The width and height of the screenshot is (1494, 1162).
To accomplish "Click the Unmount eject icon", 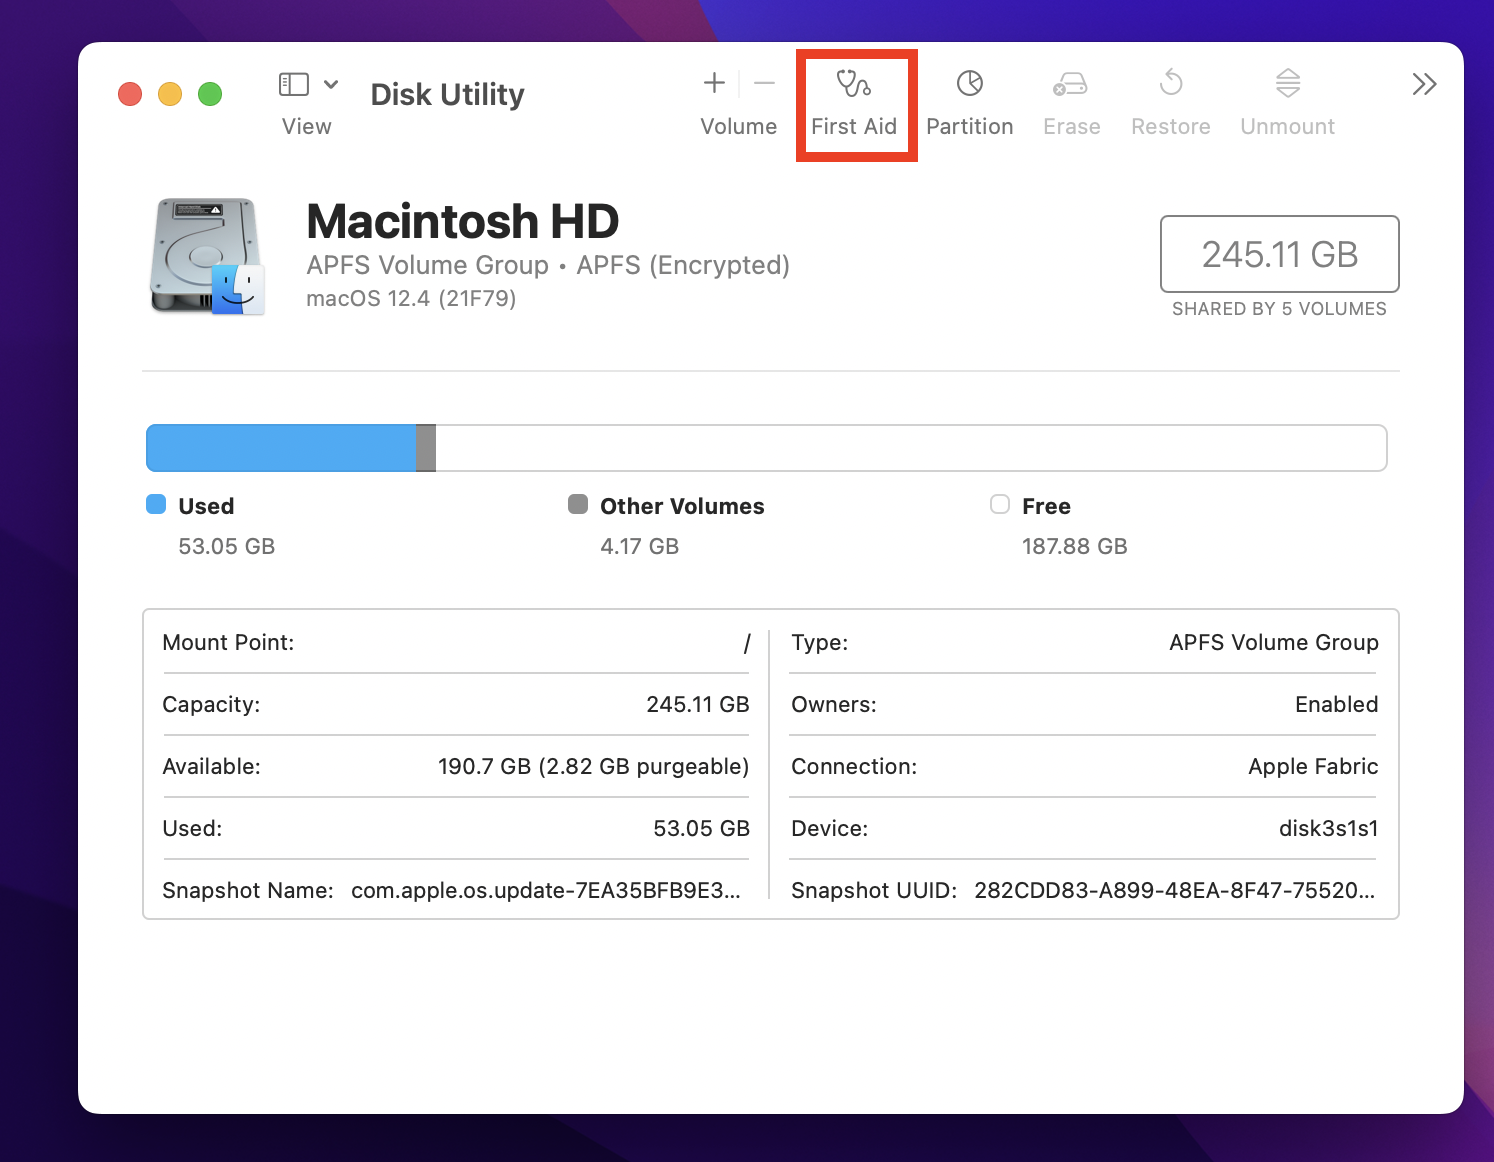I will click(x=1288, y=83).
